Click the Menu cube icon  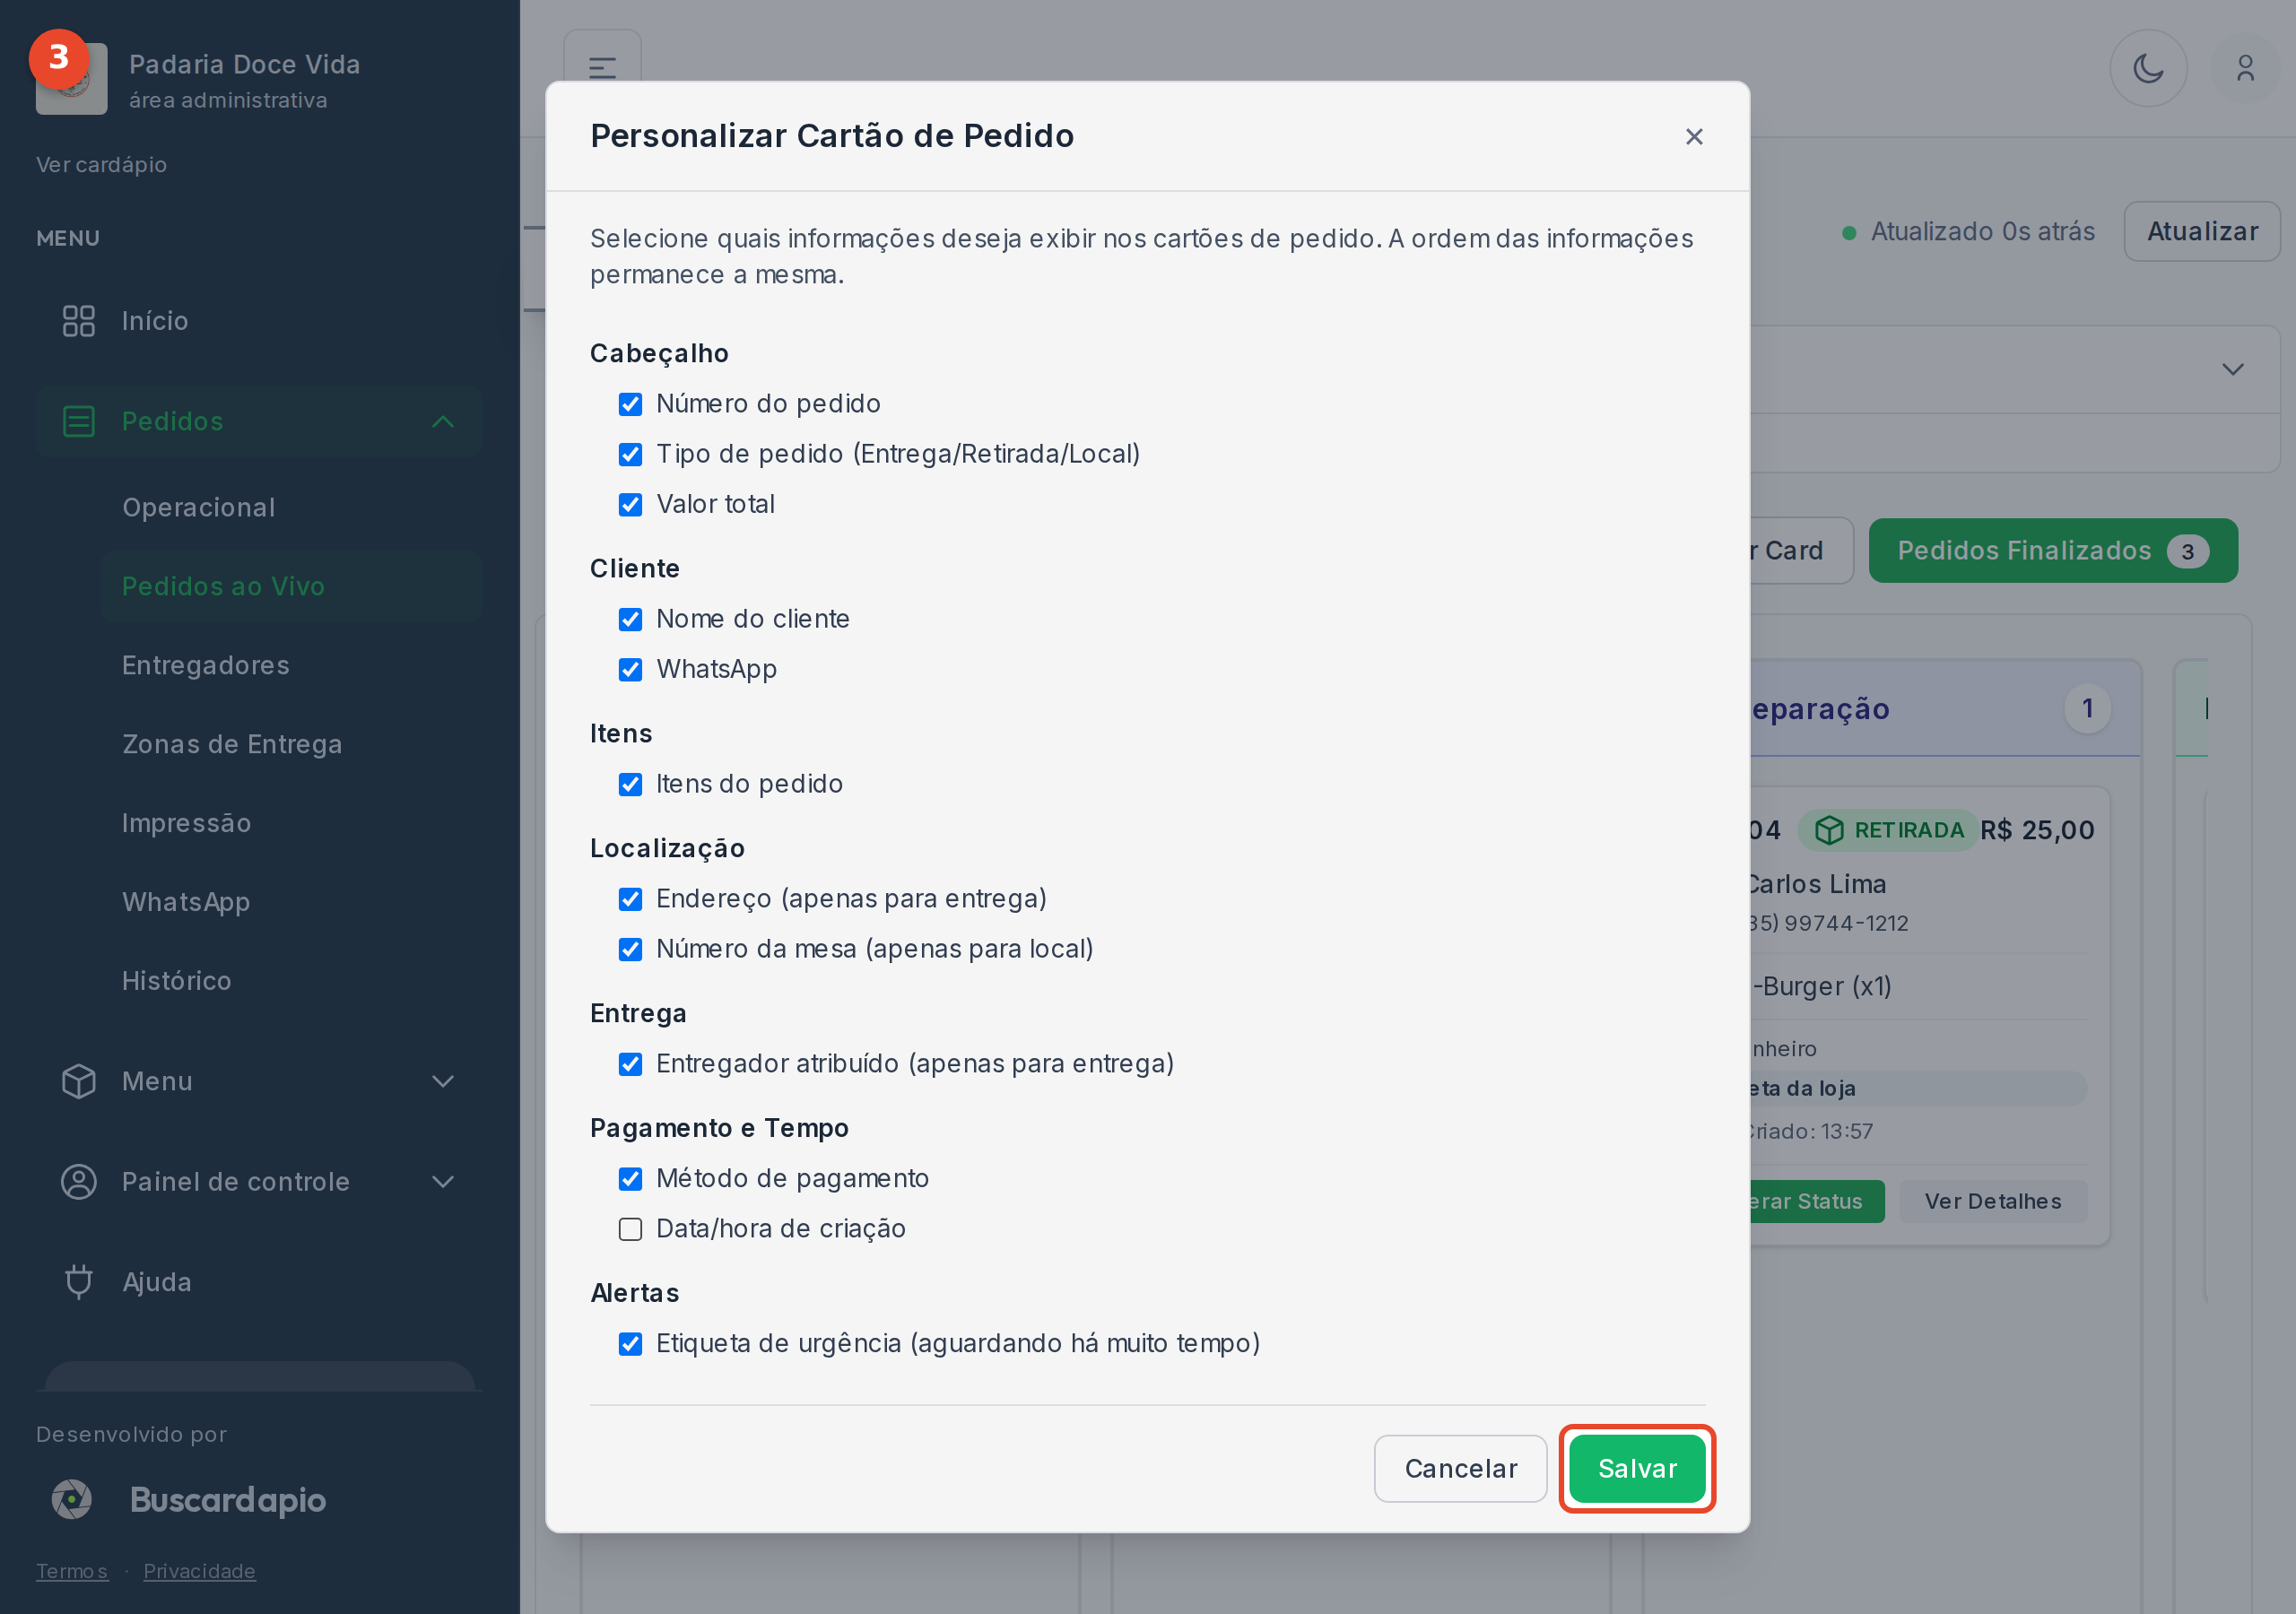click(x=78, y=1081)
